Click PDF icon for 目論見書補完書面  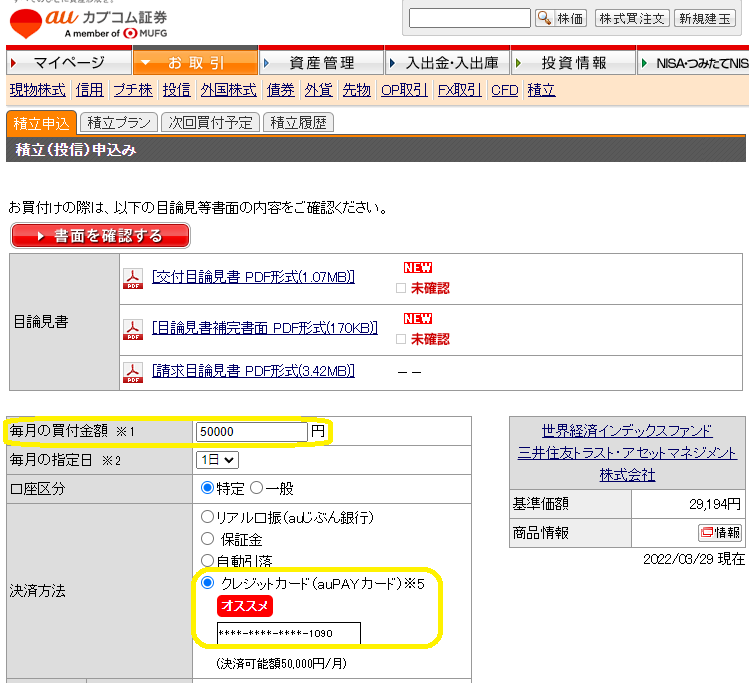tap(133, 330)
